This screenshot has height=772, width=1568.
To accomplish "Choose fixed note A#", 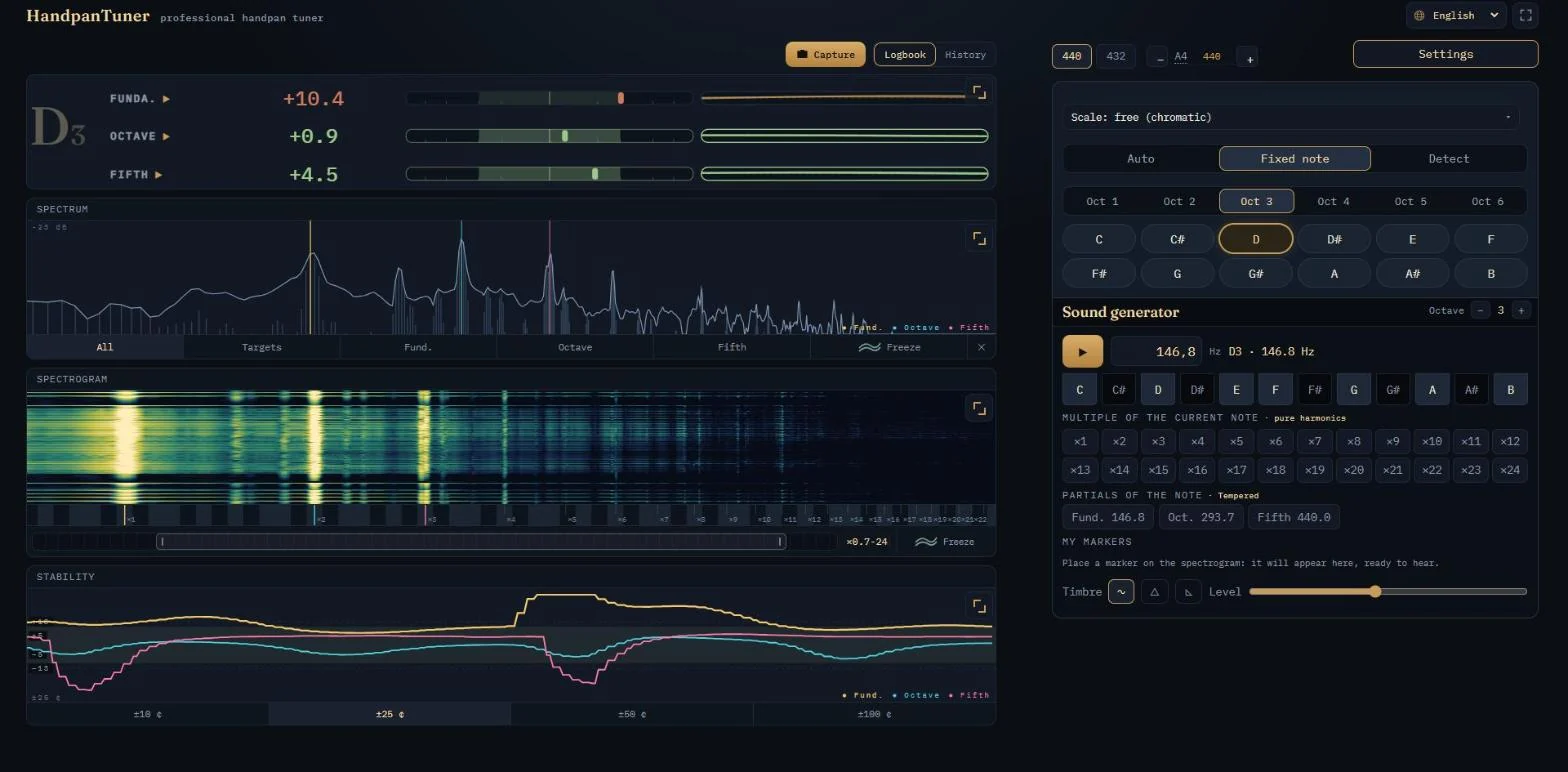I will (1412, 273).
